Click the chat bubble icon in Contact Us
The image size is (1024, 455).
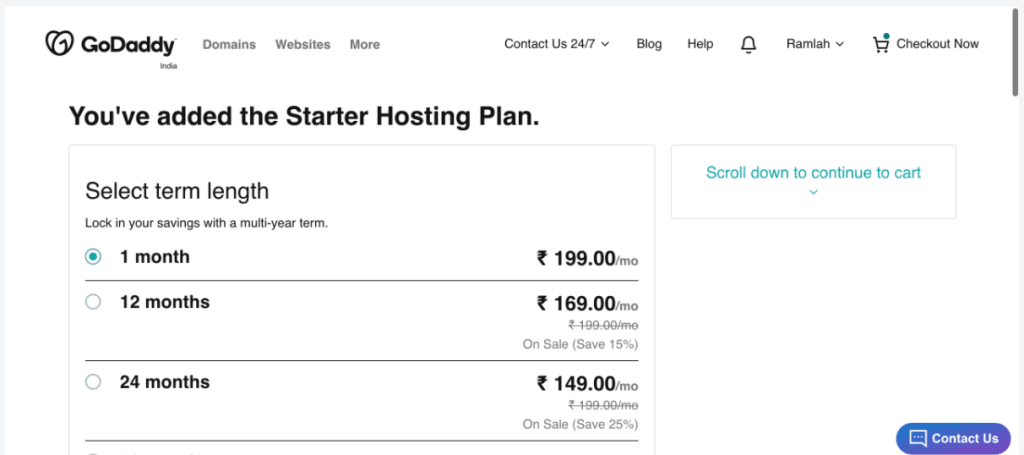[918, 438]
